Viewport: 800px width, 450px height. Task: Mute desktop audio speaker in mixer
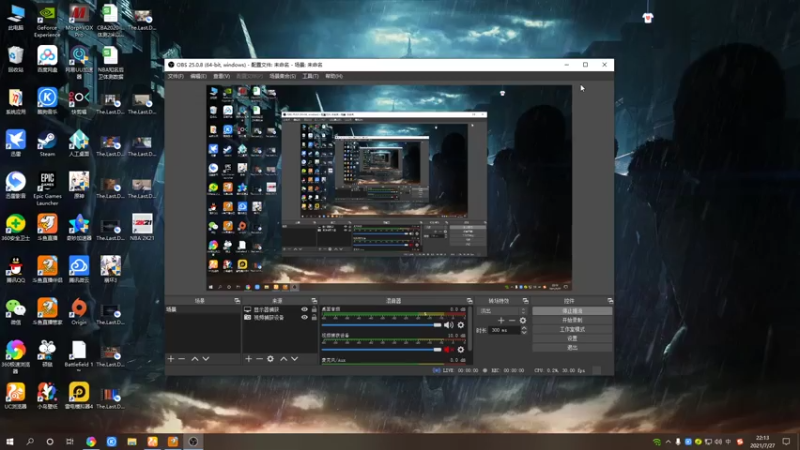click(x=448, y=325)
